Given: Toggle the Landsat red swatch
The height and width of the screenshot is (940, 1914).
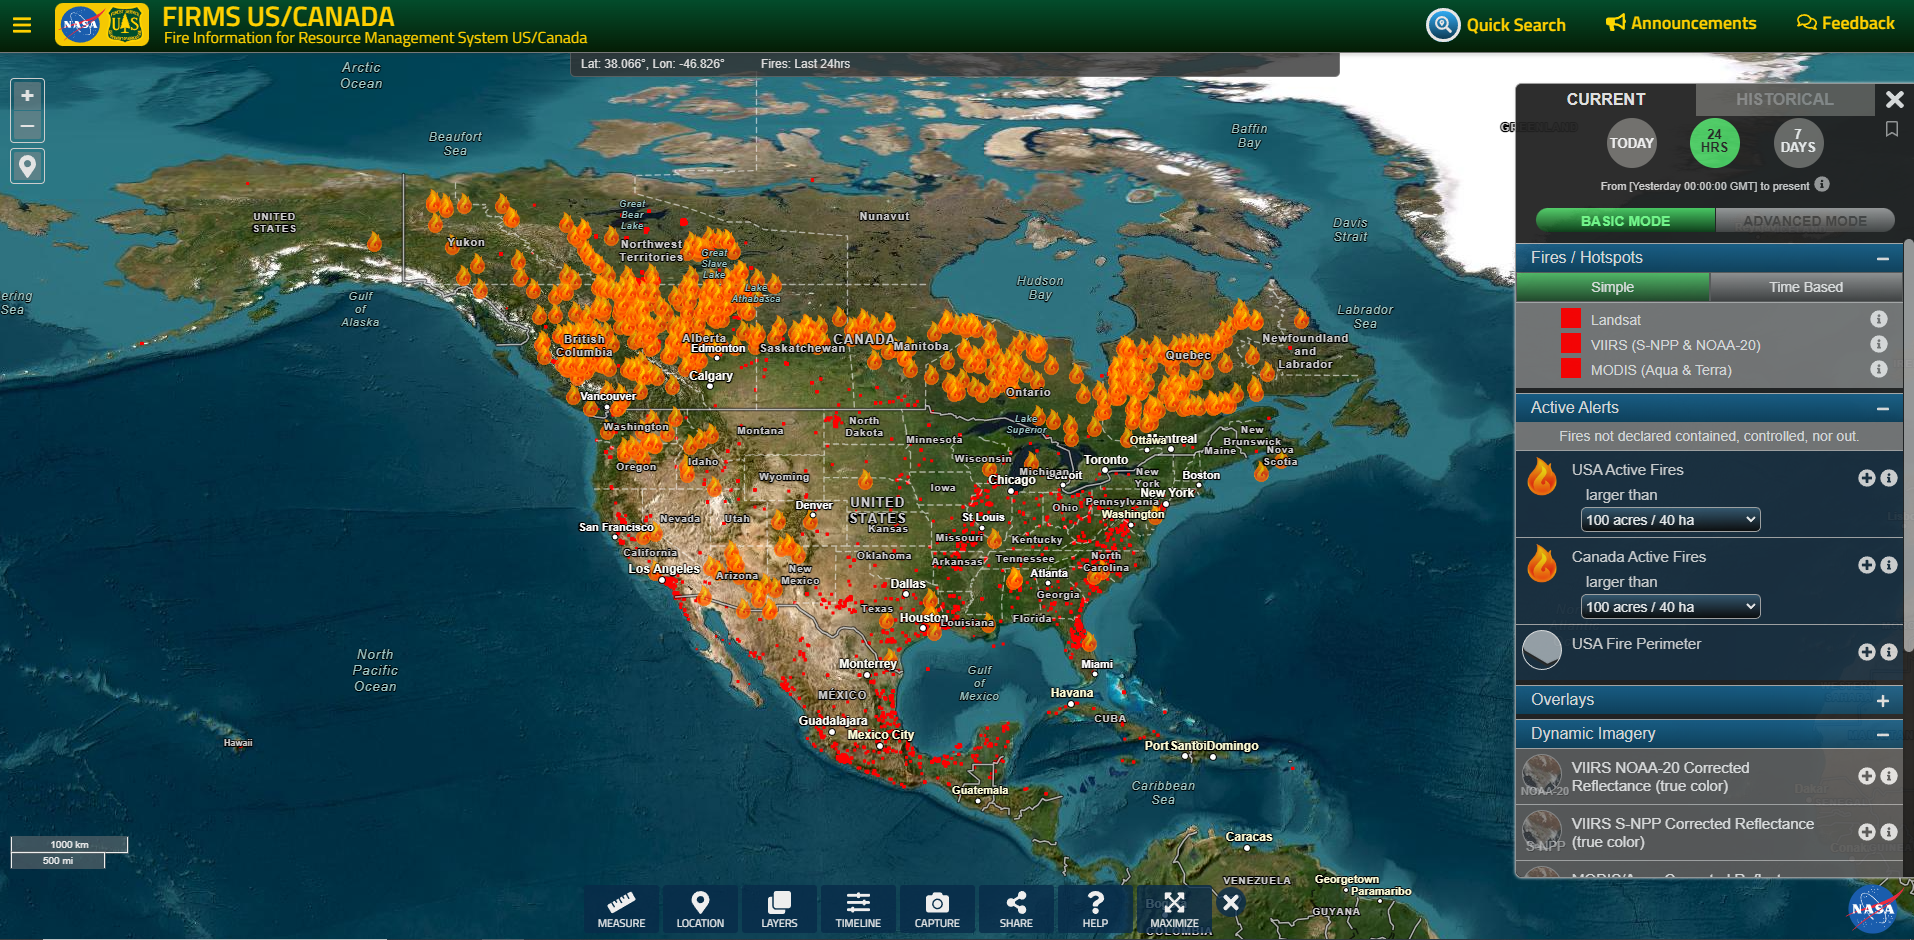Looking at the screenshot, I should (x=1571, y=318).
